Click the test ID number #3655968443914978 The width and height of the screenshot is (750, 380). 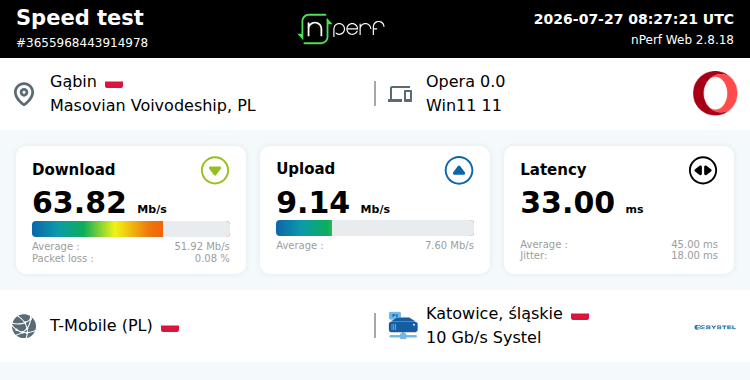click(x=82, y=43)
